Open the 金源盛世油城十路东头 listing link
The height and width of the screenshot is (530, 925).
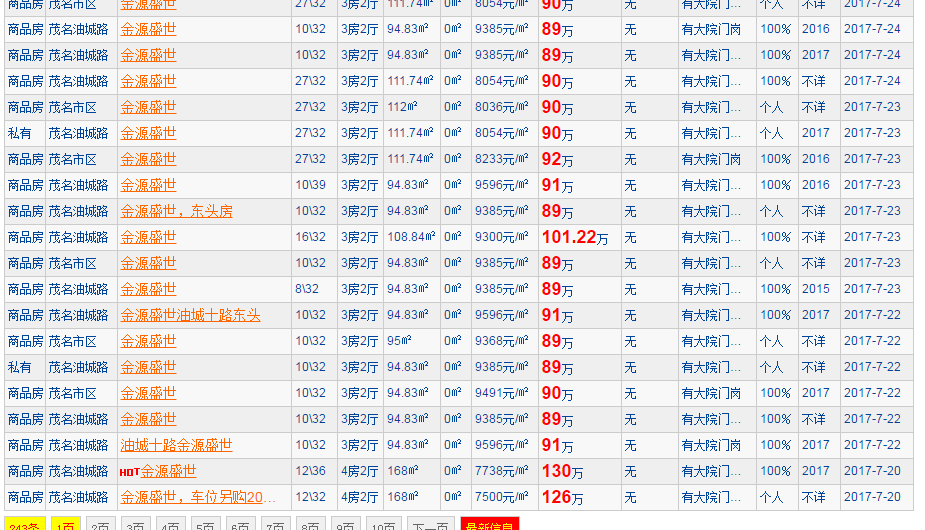[x=190, y=315]
